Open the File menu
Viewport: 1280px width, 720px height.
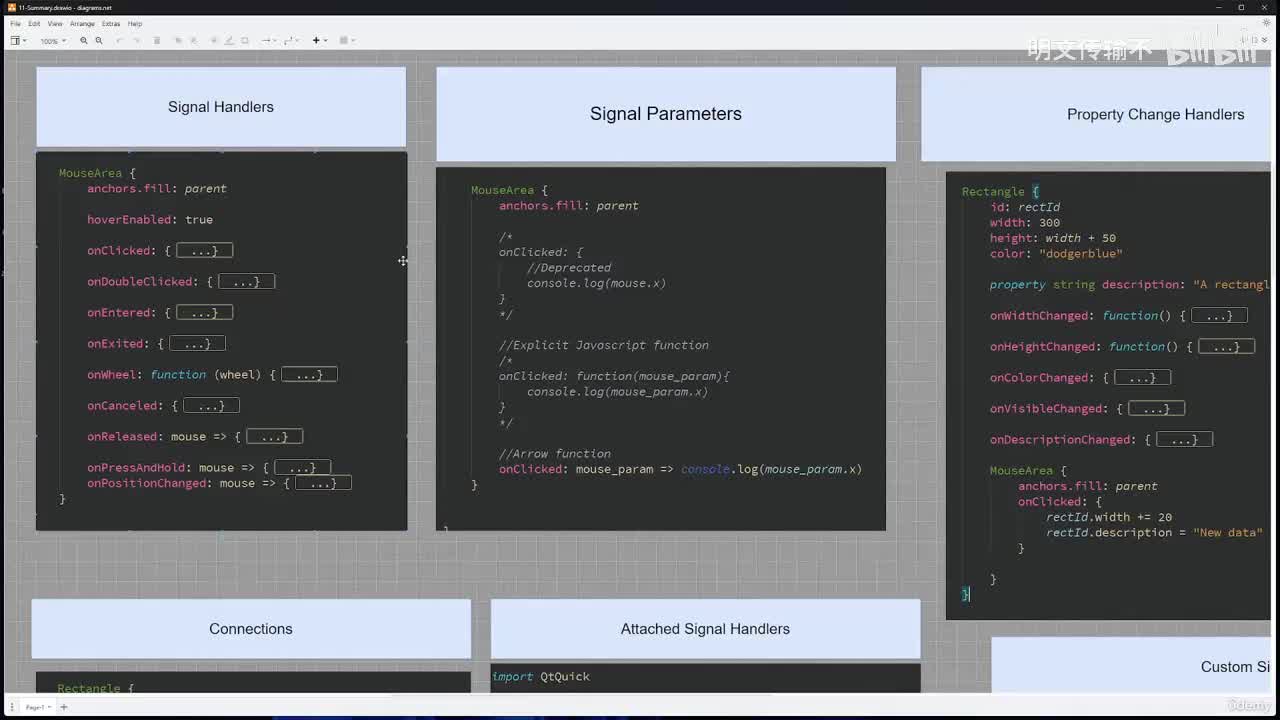point(15,23)
